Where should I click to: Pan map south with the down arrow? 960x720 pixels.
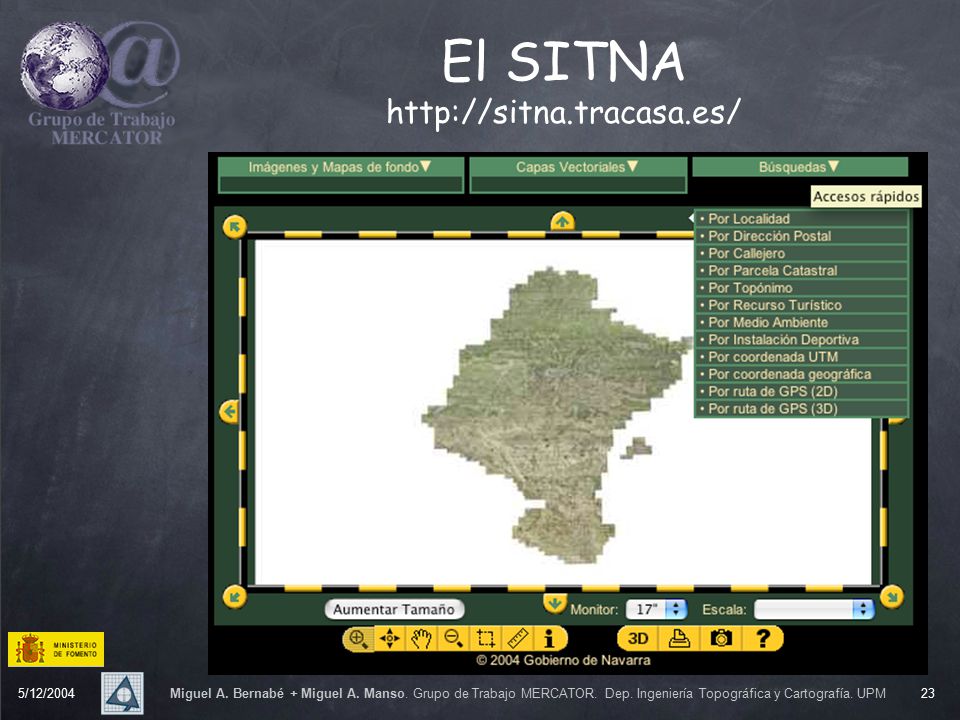[x=555, y=603]
